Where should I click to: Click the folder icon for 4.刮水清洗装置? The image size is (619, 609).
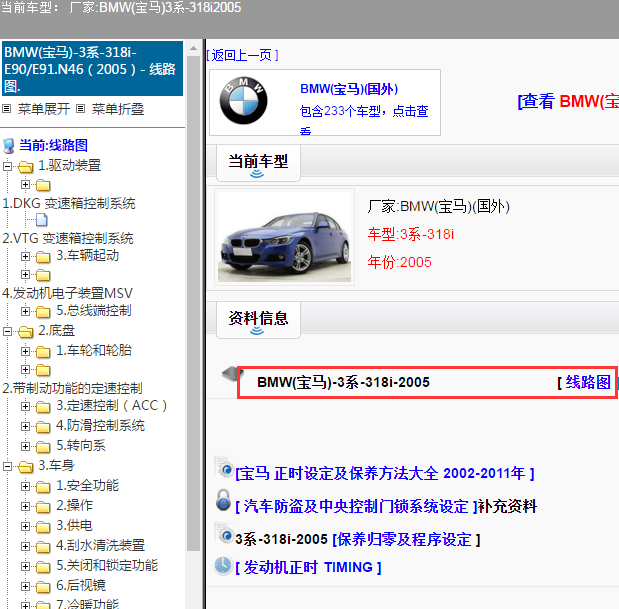(x=43, y=547)
